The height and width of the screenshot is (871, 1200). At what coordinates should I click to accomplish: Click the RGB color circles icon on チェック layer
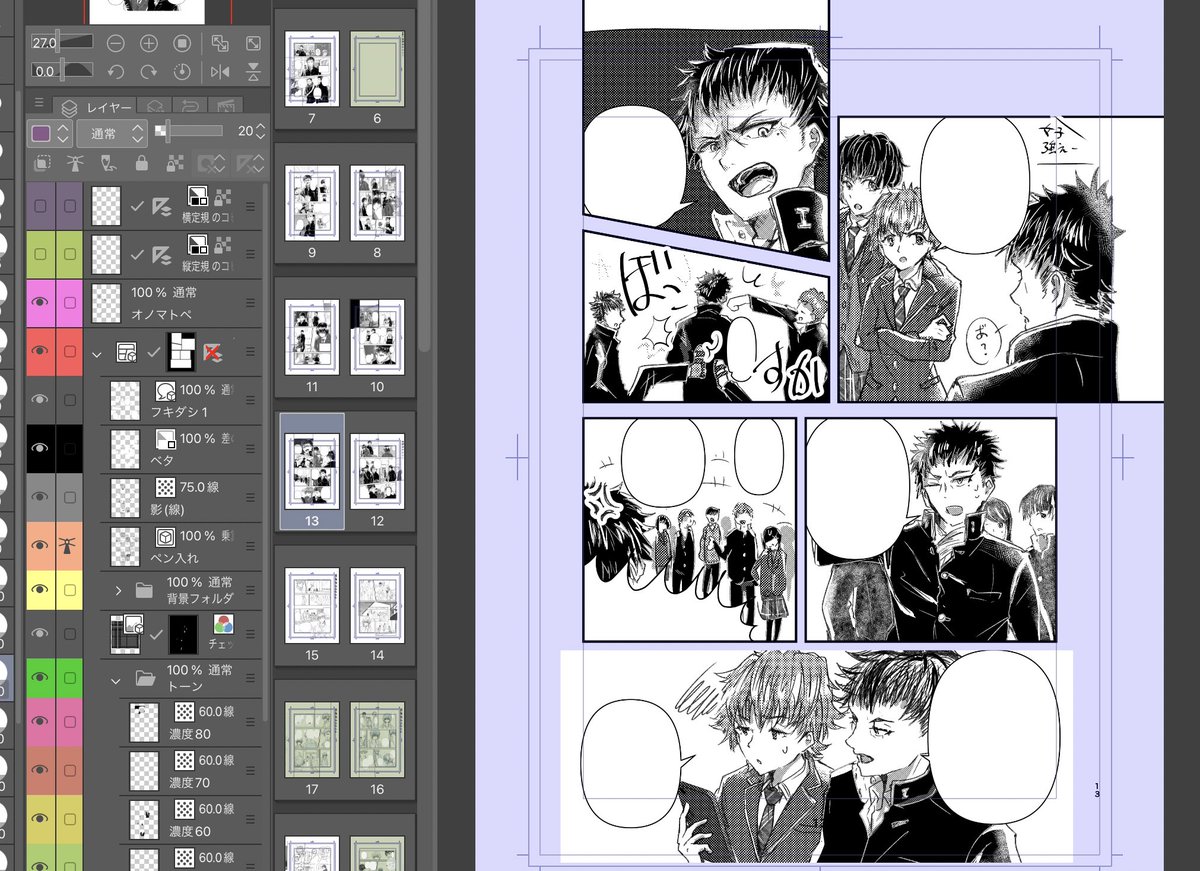224,624
